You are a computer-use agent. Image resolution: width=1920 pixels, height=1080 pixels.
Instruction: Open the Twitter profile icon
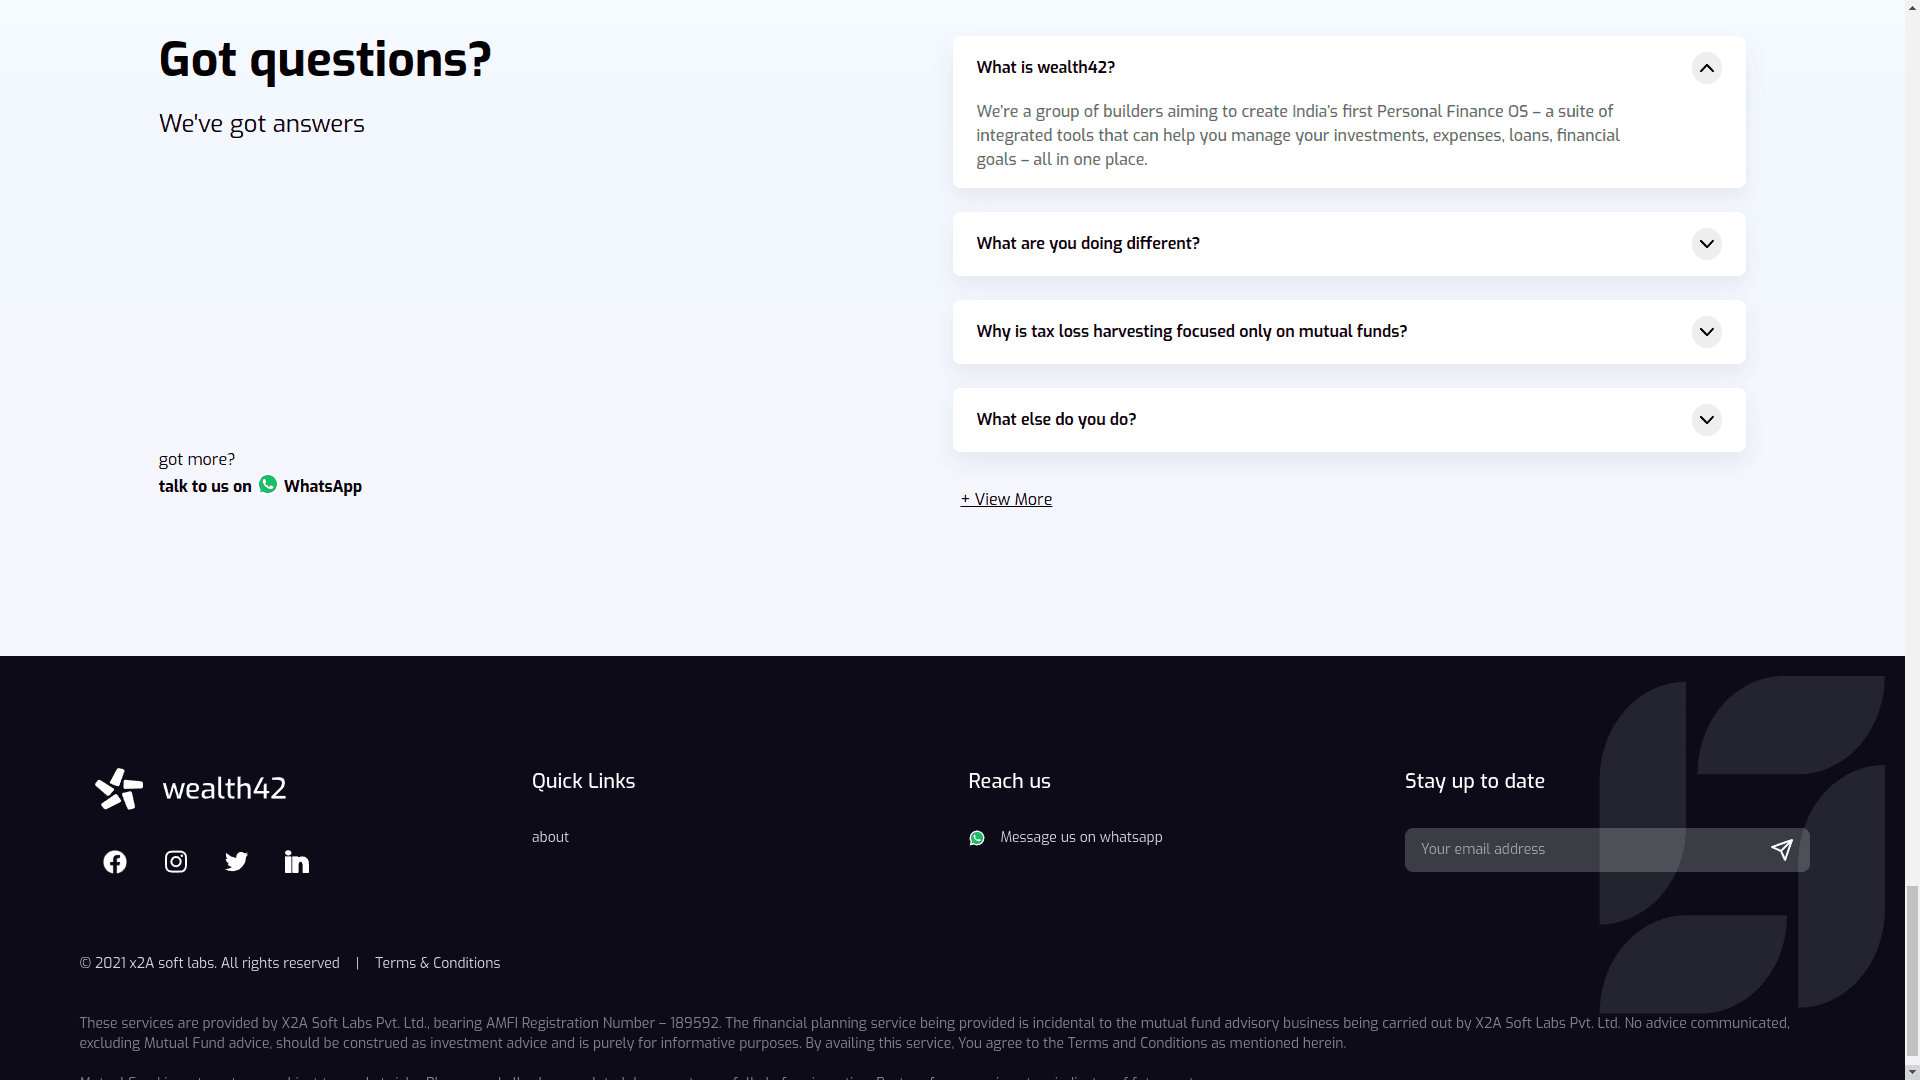tap(236, 862)
